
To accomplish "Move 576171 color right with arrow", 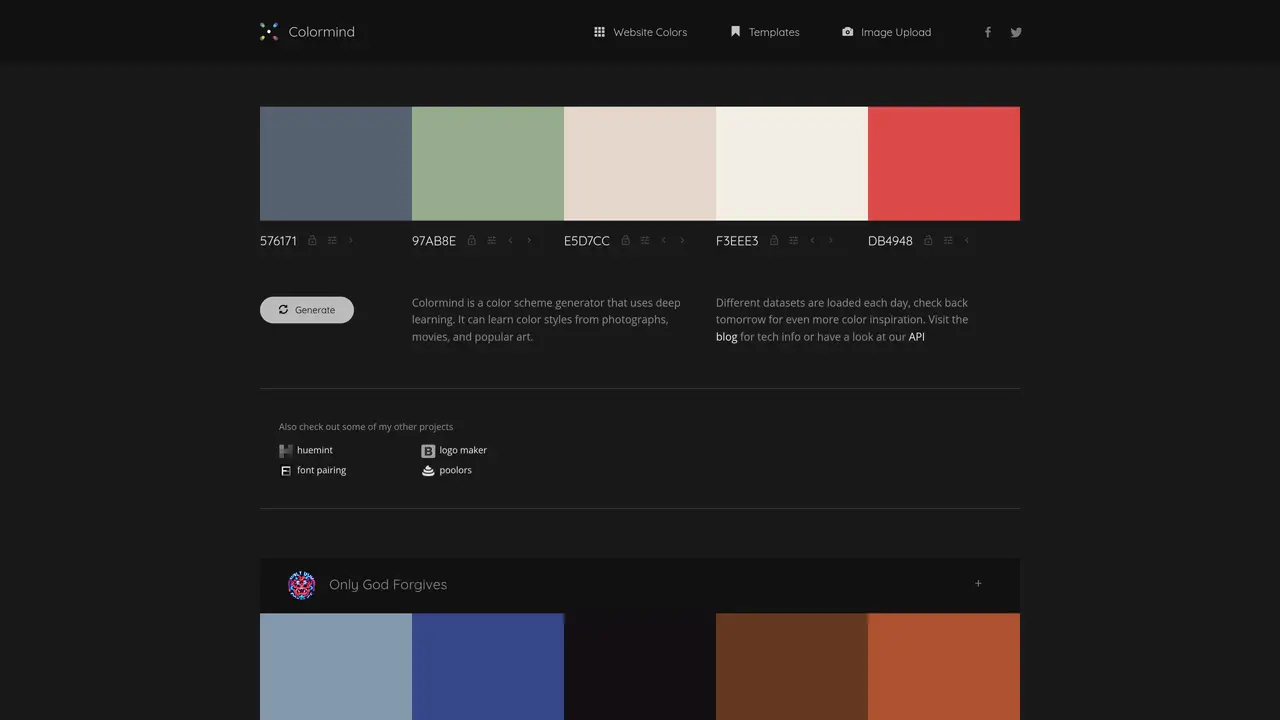I will 350,240.
